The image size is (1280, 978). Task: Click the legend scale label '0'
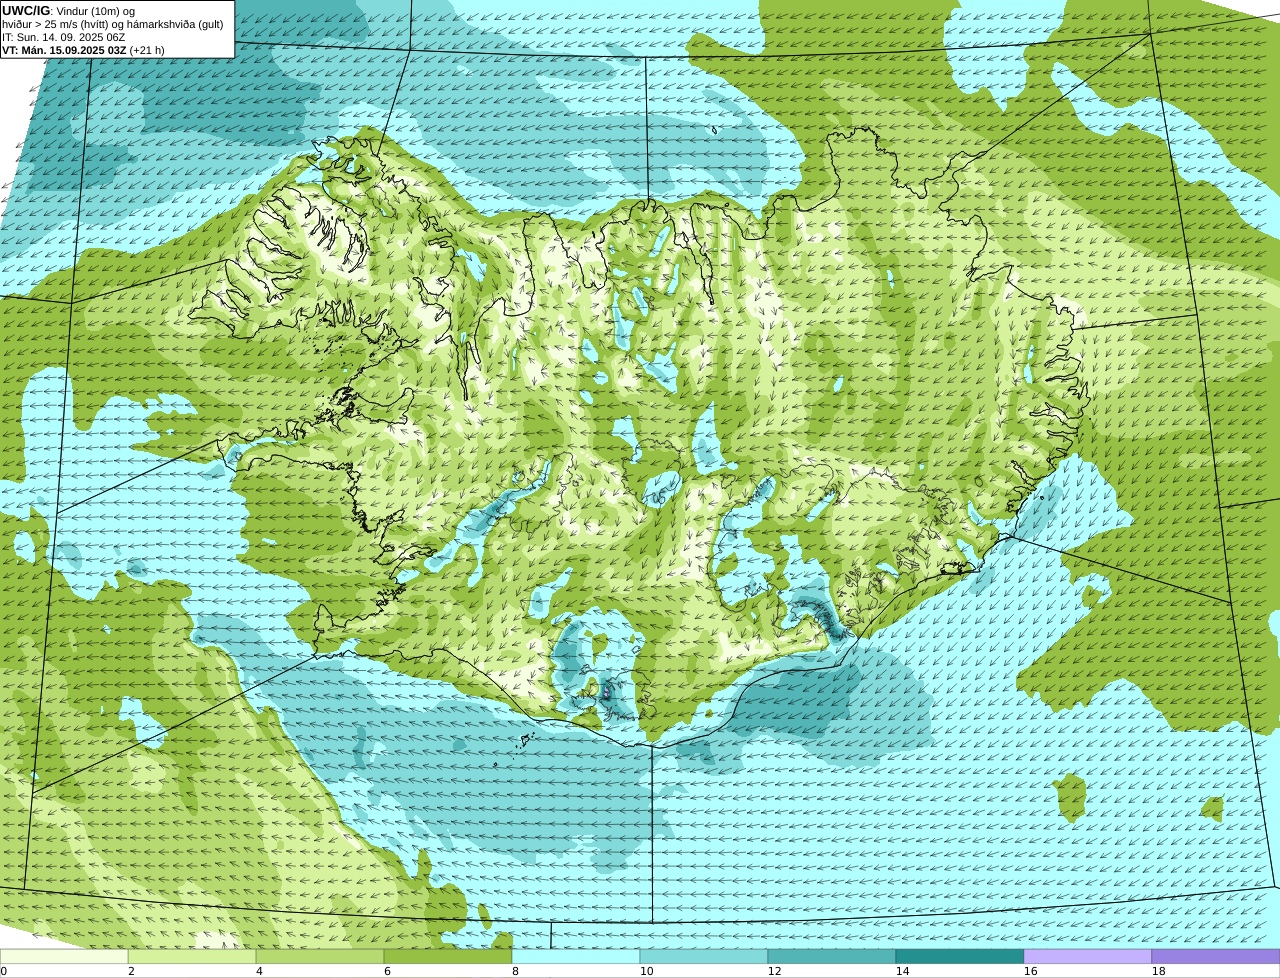(3, 971)
